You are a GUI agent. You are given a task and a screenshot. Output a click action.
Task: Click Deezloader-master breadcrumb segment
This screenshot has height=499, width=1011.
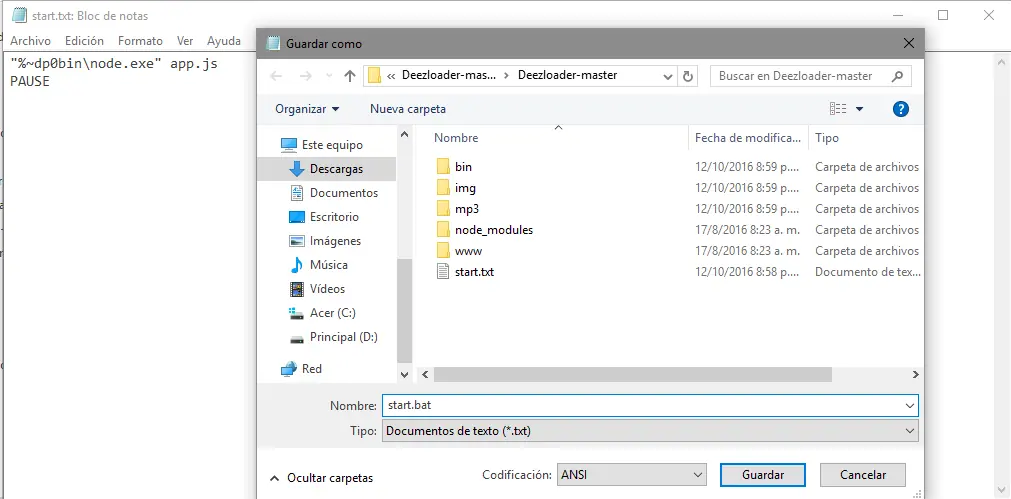[x=567, y=75]
